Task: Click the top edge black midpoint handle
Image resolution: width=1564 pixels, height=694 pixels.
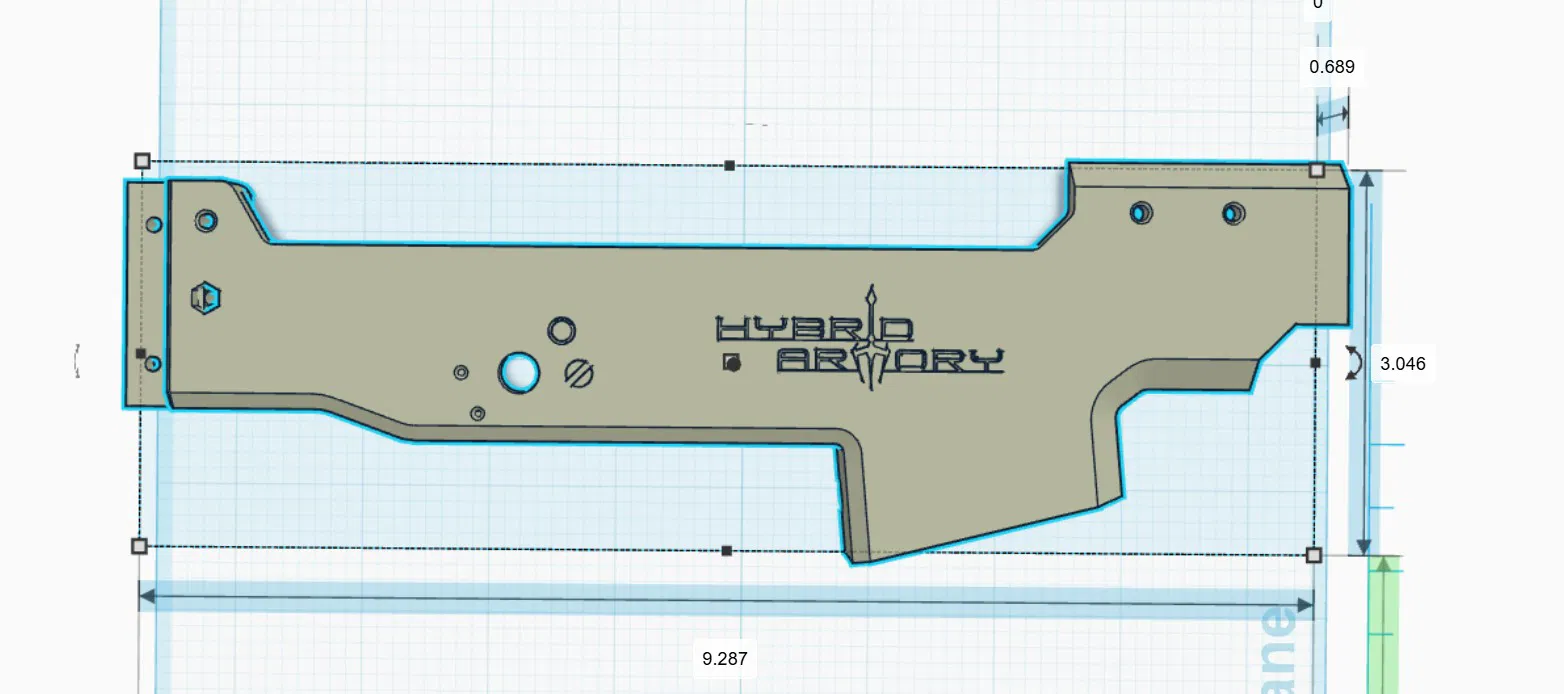Action: coord(730,165)
